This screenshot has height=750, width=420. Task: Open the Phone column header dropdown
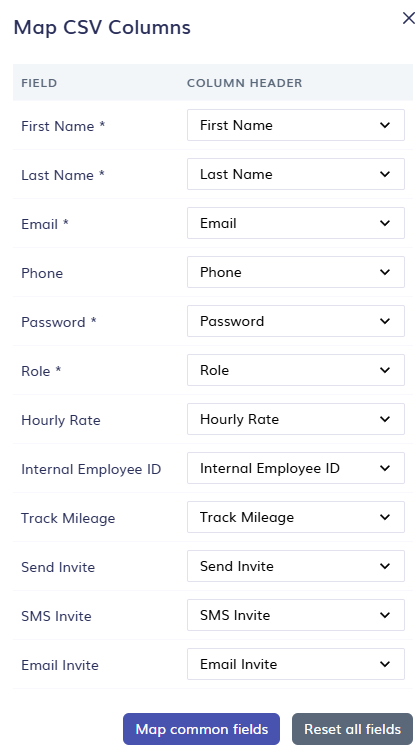coord(296,272)
